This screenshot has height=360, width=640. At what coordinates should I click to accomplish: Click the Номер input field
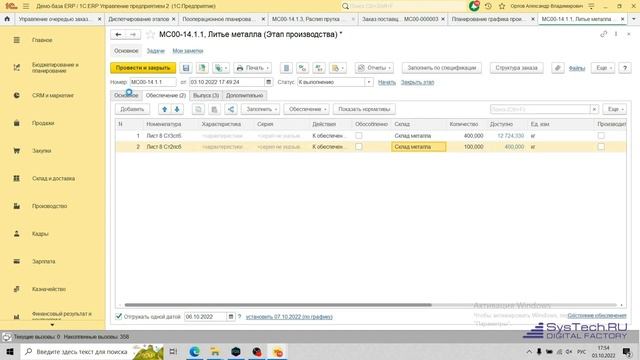tap(153, 82)
